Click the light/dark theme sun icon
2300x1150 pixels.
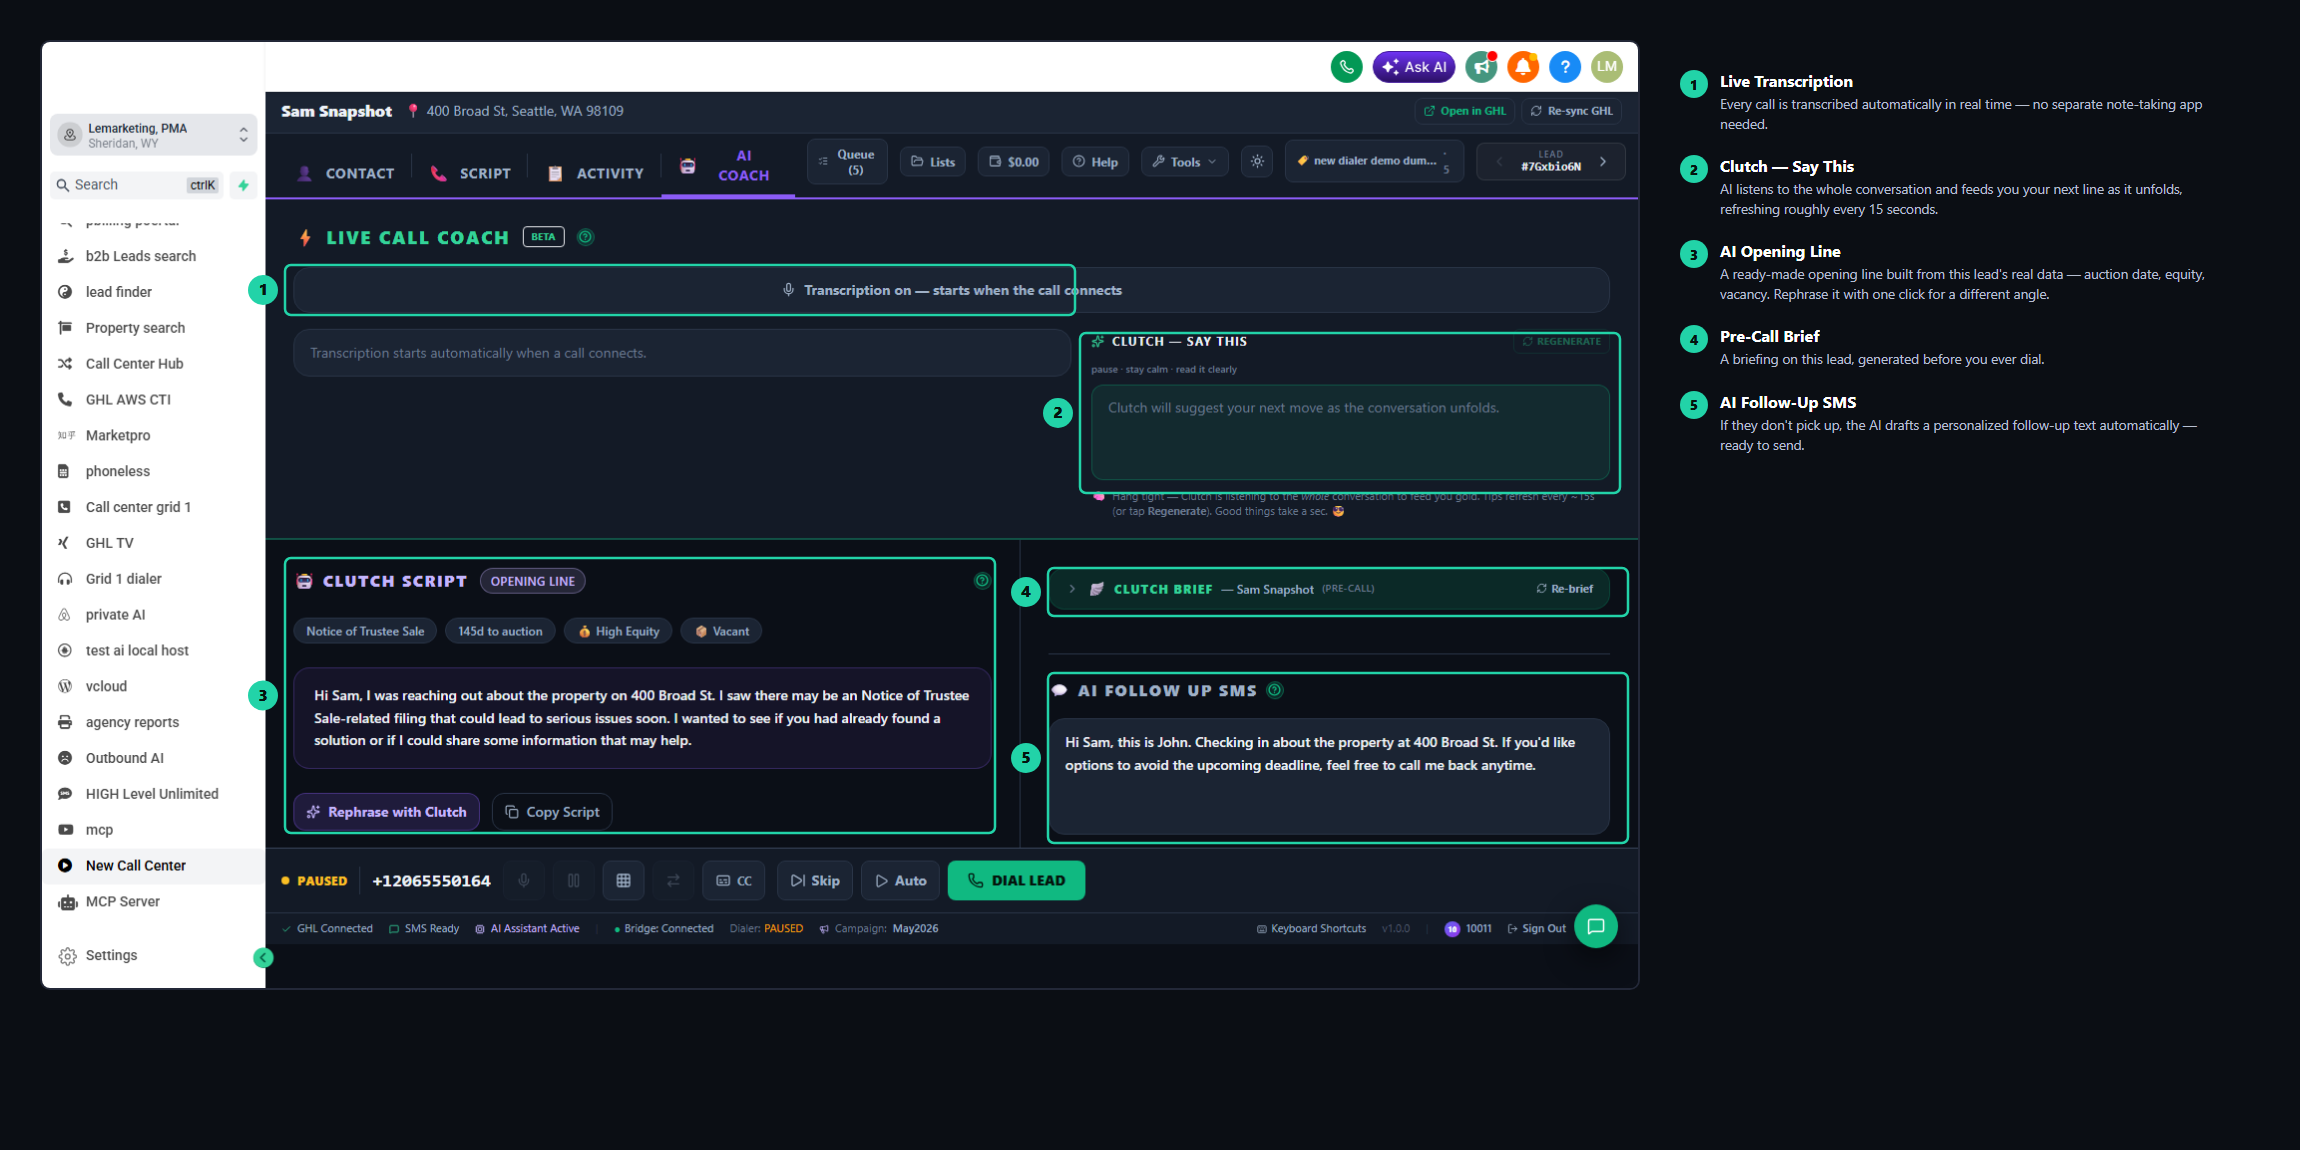(1257, 161)
